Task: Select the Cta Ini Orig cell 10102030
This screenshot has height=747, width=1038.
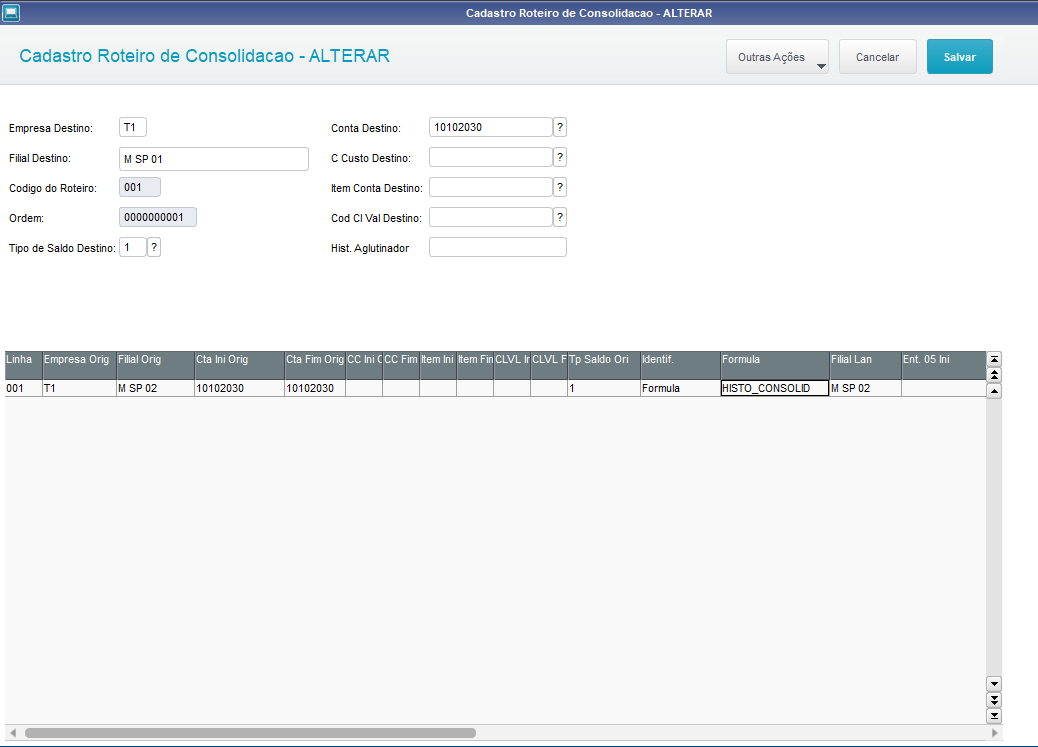Action: (x=240, y=388)
